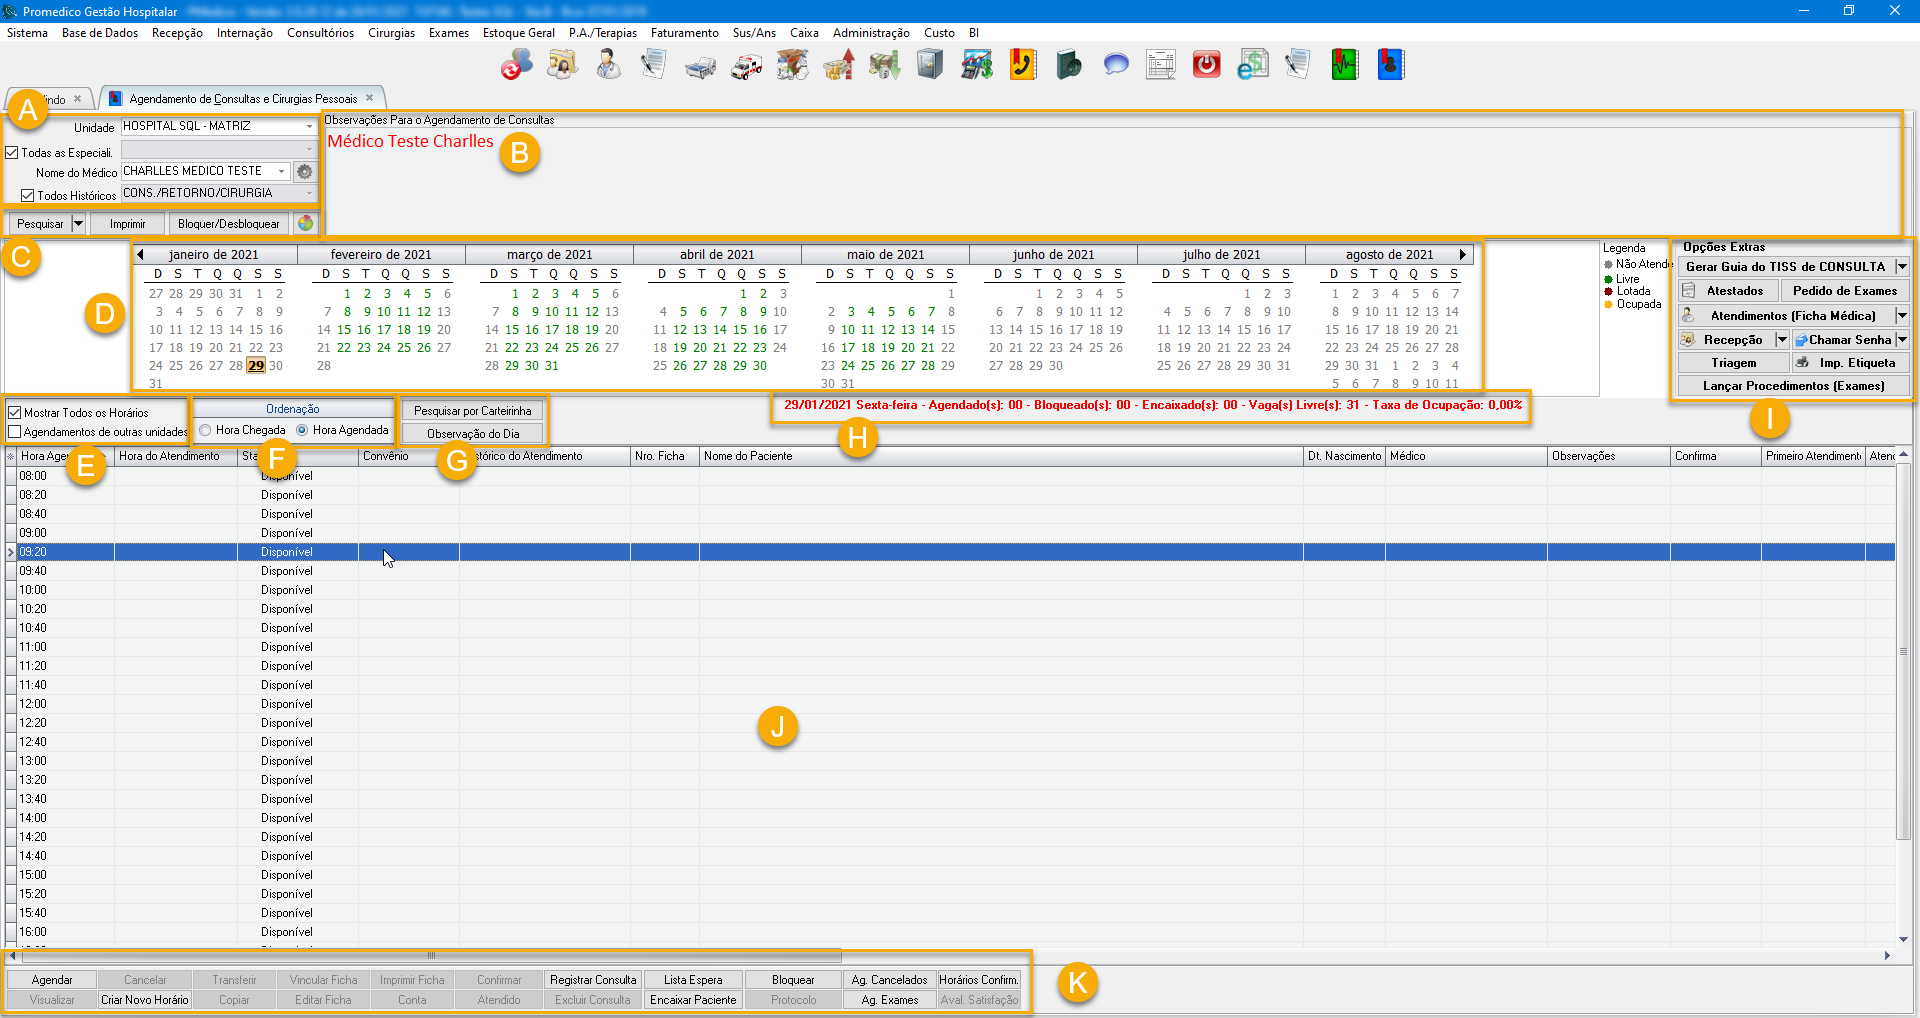The height and width of the screenshot is (1018, 1920).
Task: Open the hospital bed icon in the toolbar
Action: coord(700,66)
